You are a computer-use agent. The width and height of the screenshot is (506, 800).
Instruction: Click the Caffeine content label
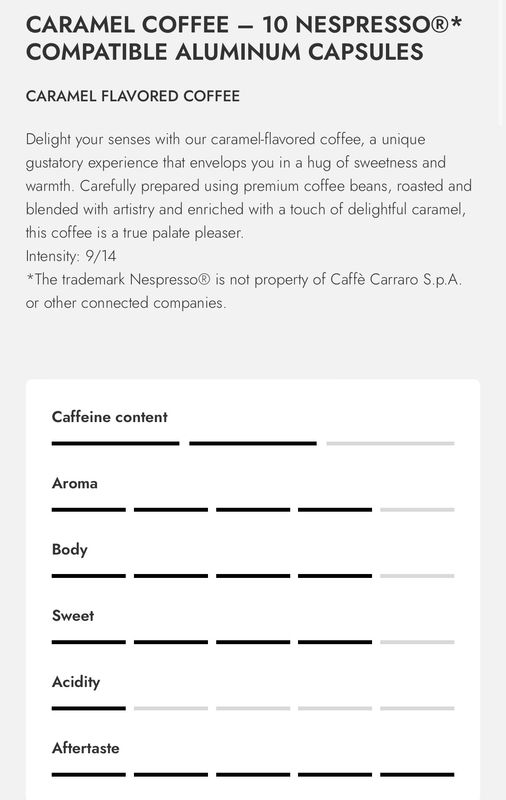(110, 417)
